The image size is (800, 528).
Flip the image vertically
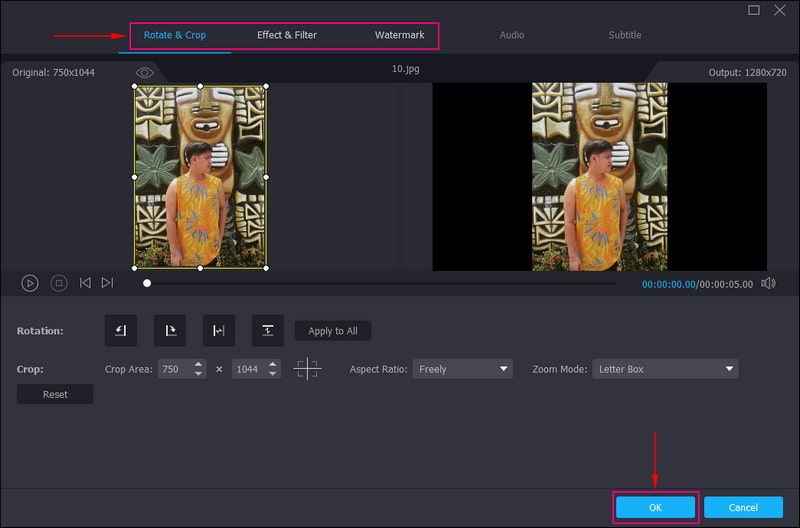268,331
